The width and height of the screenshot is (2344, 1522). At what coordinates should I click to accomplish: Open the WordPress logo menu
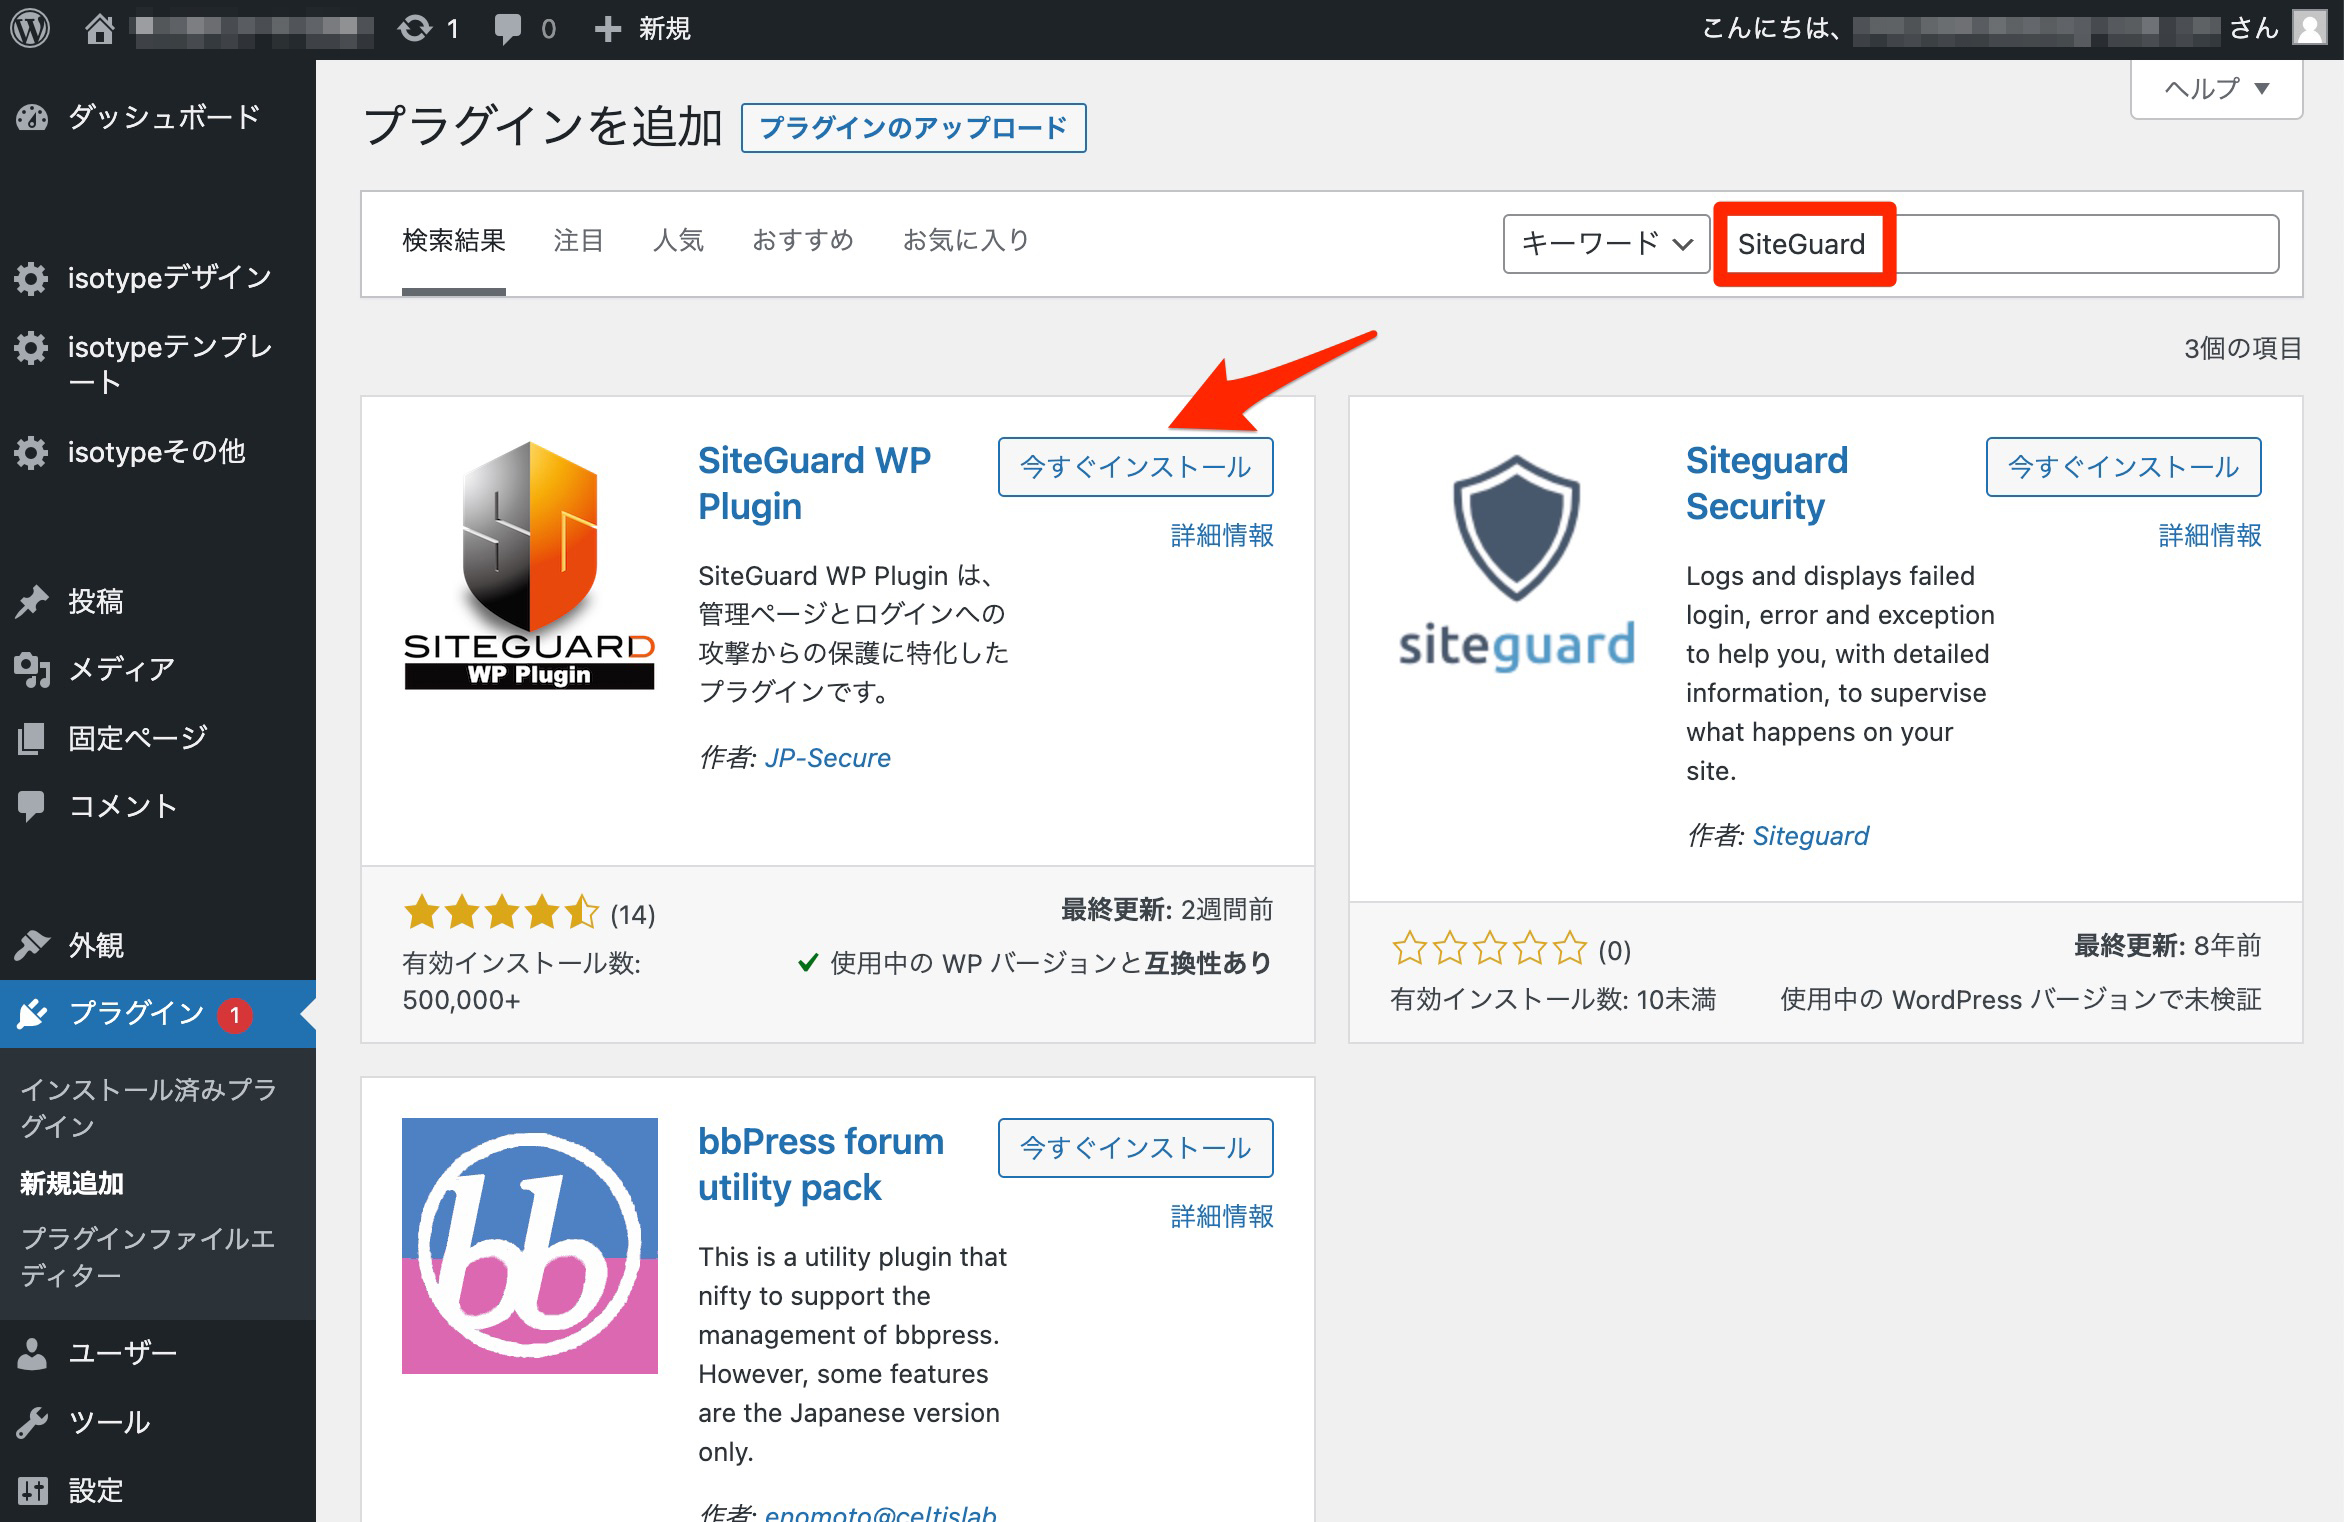[30, 28]
